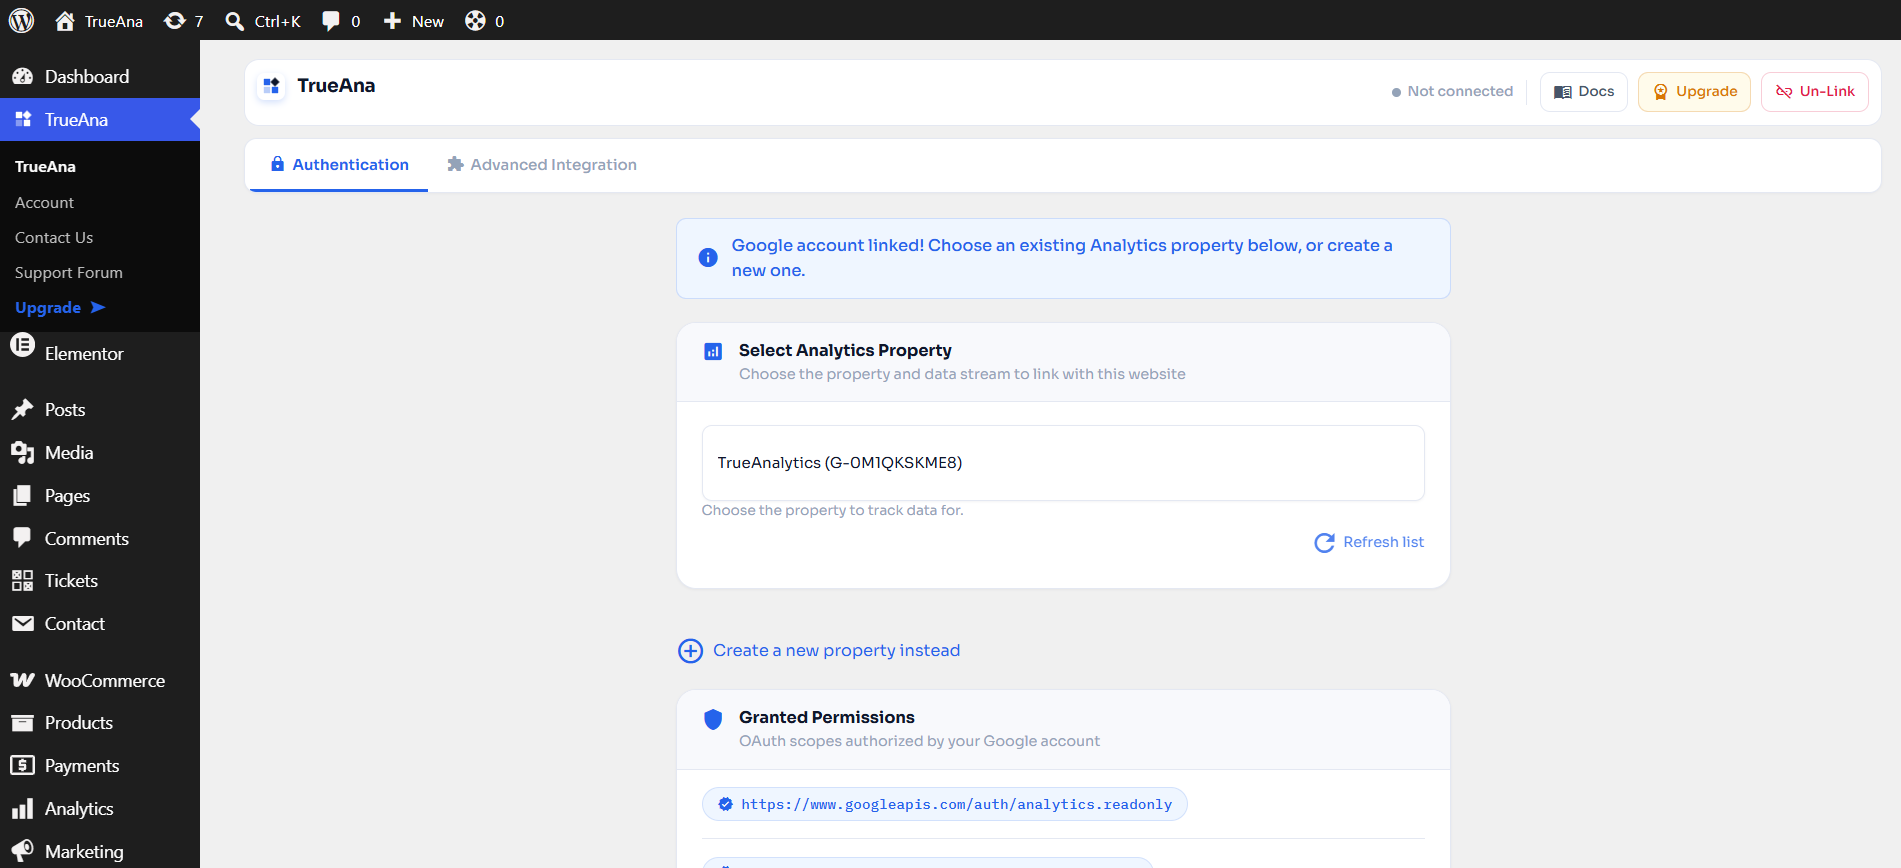Screen dimensions: 1901x868
Task: Click the Choose the property to track hint
Action: tap(832, 511)
